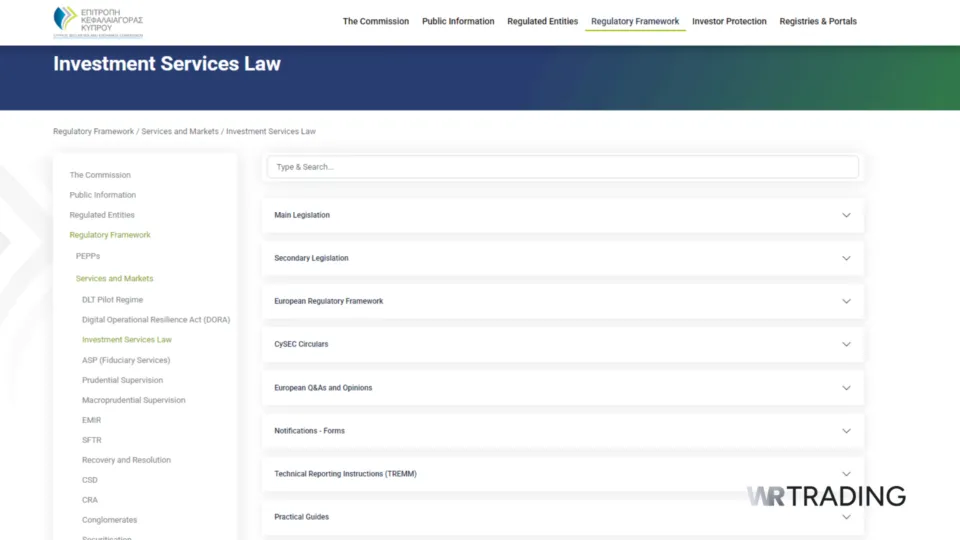Select ASP (Fiduciary Services) sidebar link
Viewport: 960px width, 540px height.
click(126, 360)
